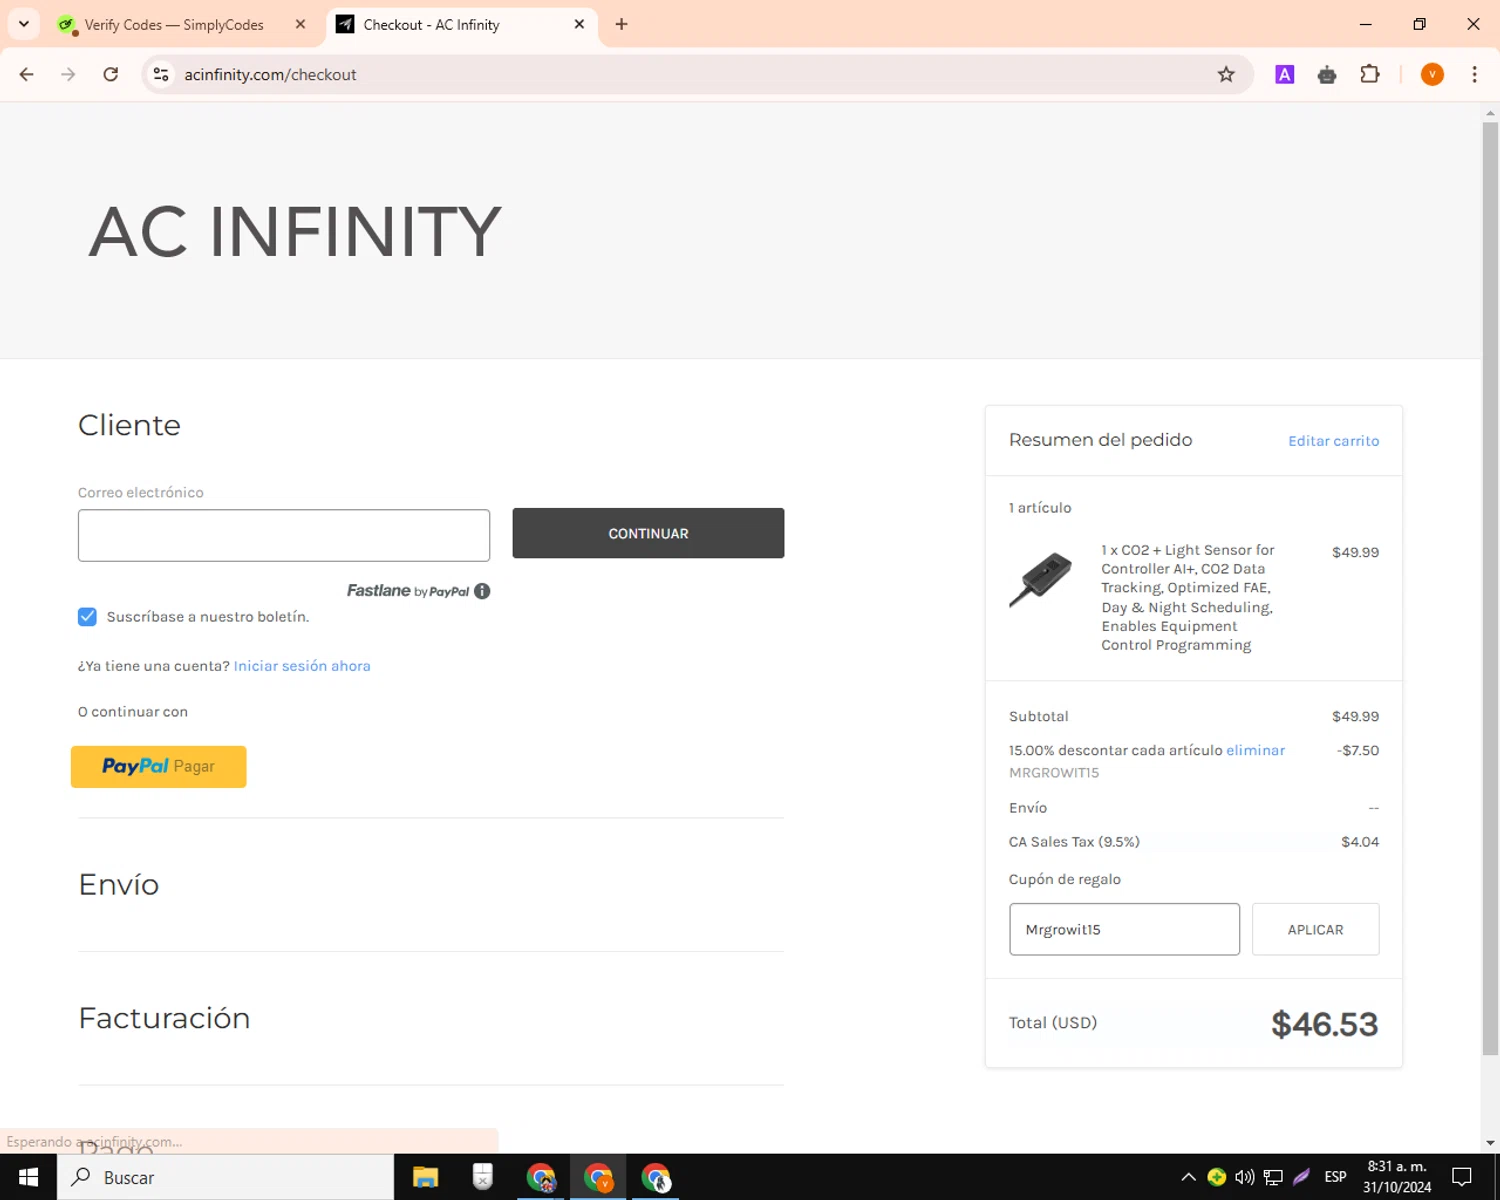Image resolution: width=1500 pixels, height=1200 pixels.
Task: Click the MRGROWIT15 coupon code text
Action: point(1054,773)
